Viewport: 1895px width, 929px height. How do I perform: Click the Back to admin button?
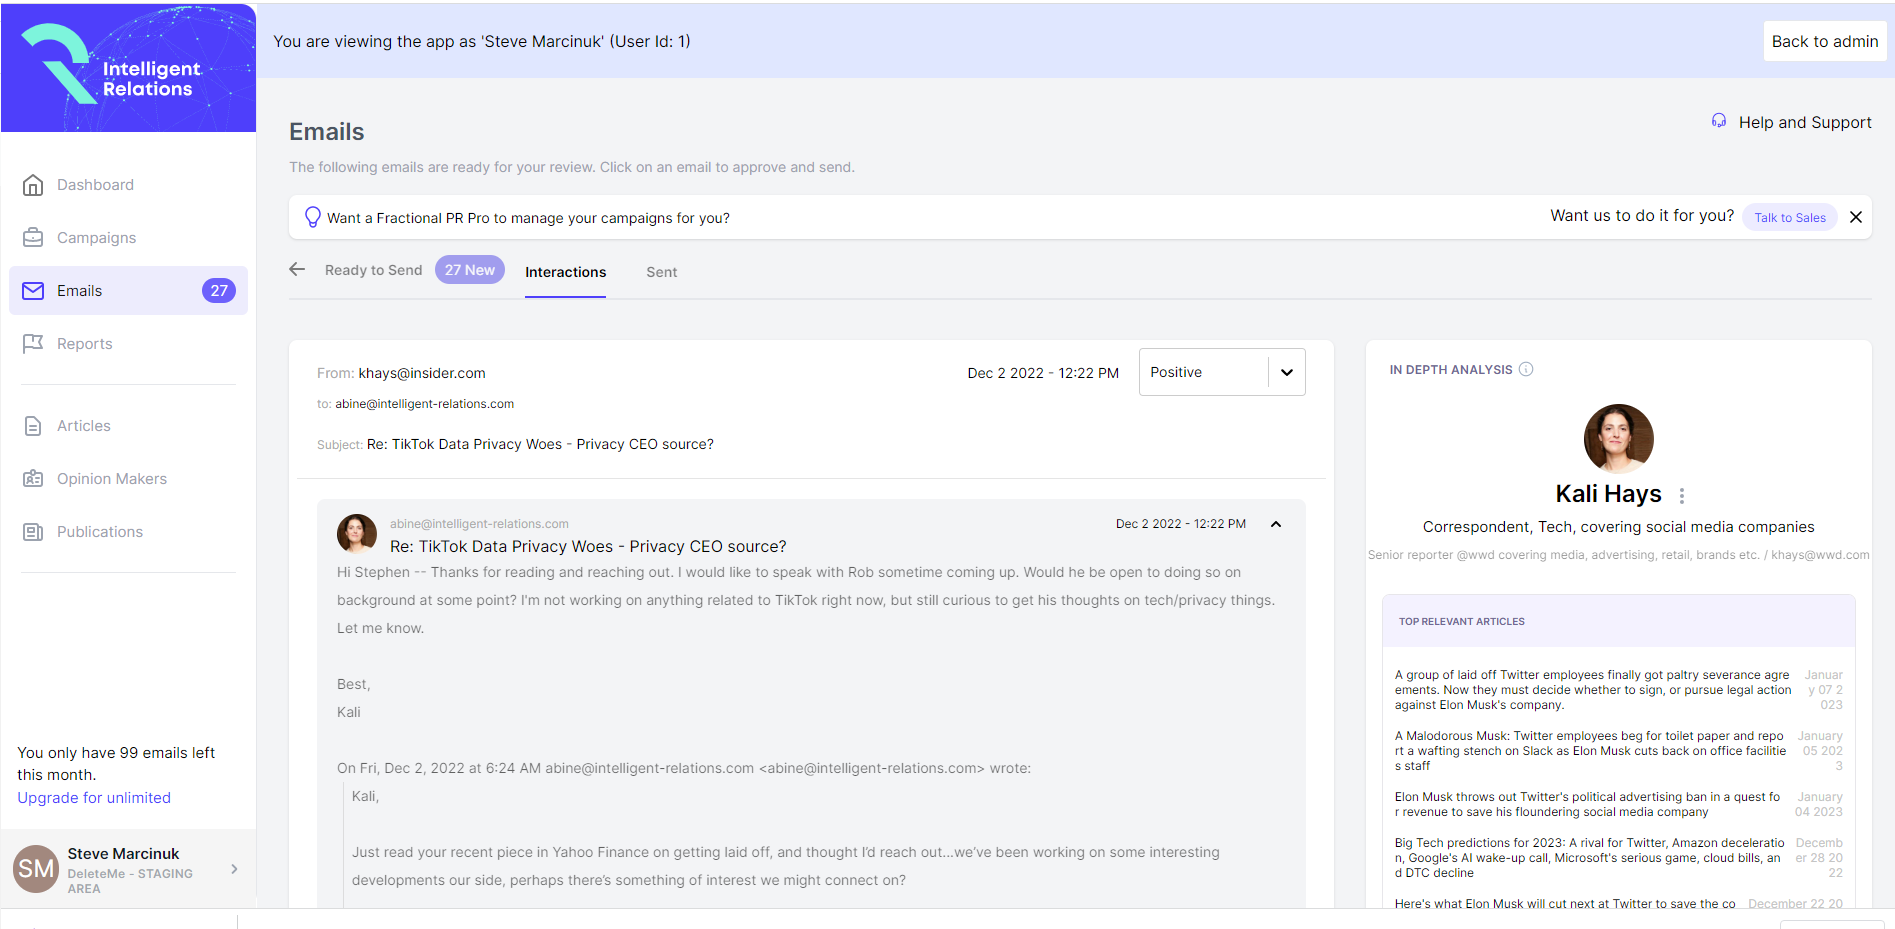(x=1825, y=41)
